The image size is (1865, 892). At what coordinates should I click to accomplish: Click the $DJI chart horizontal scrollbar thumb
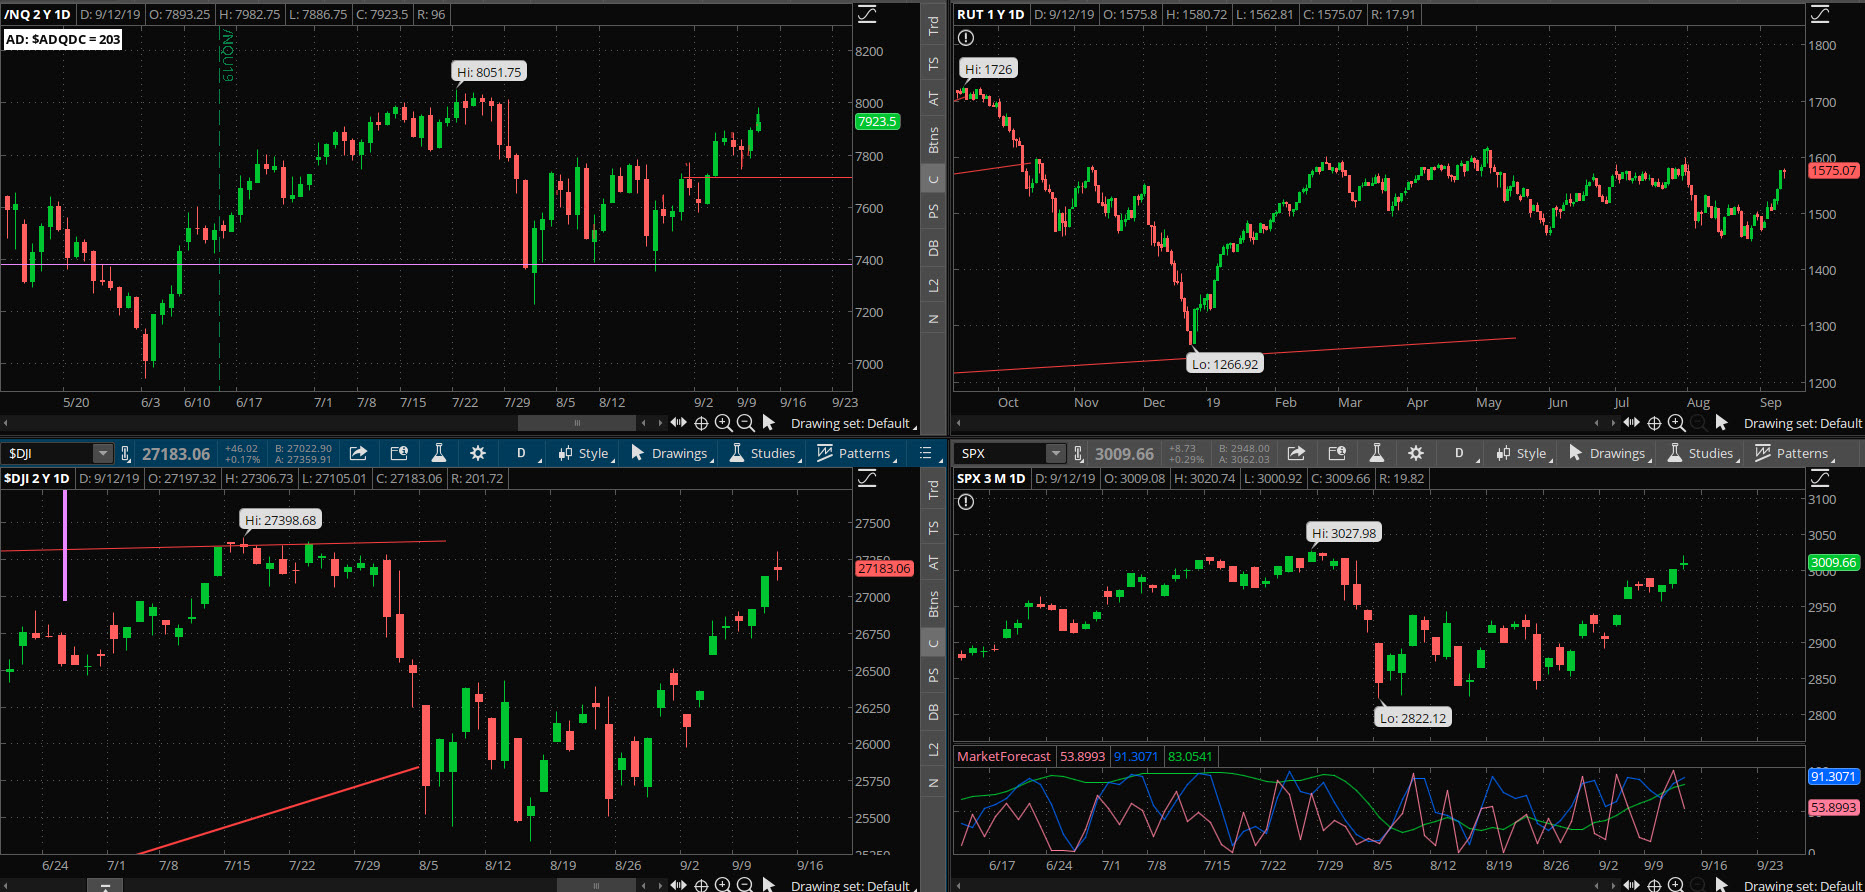[x=596, y=885]
